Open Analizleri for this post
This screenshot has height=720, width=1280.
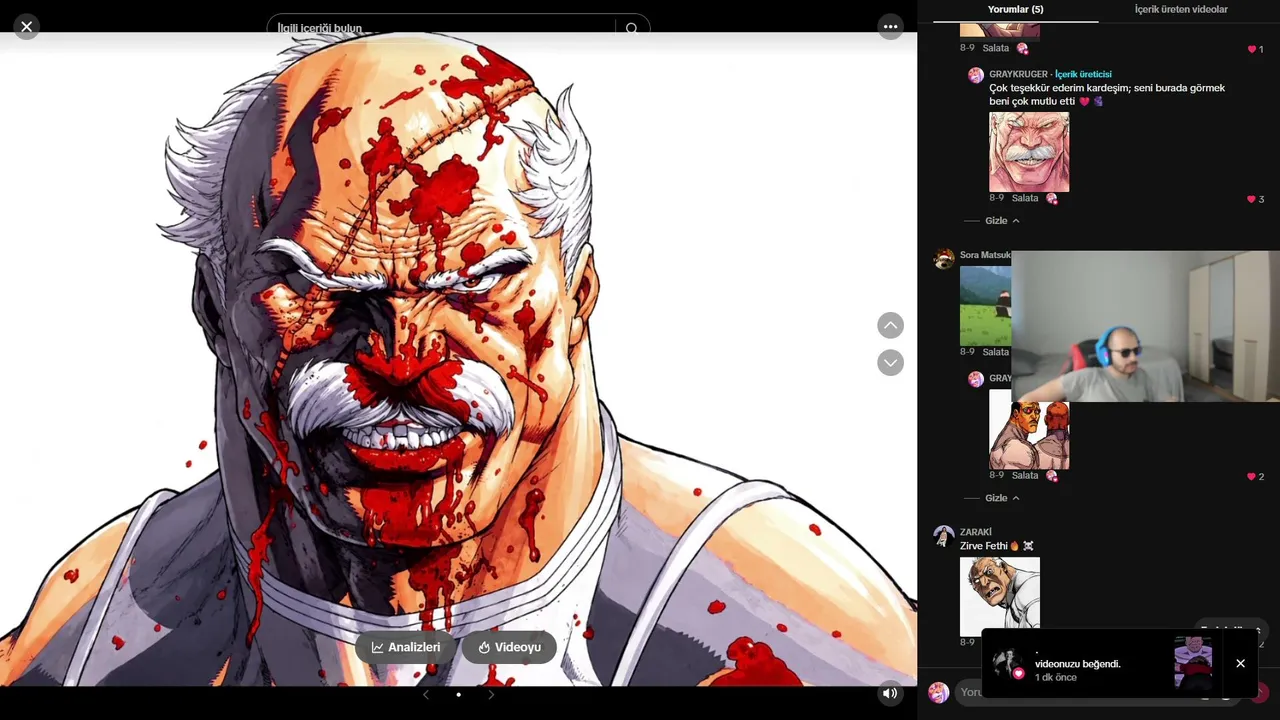tap(406, 647)
